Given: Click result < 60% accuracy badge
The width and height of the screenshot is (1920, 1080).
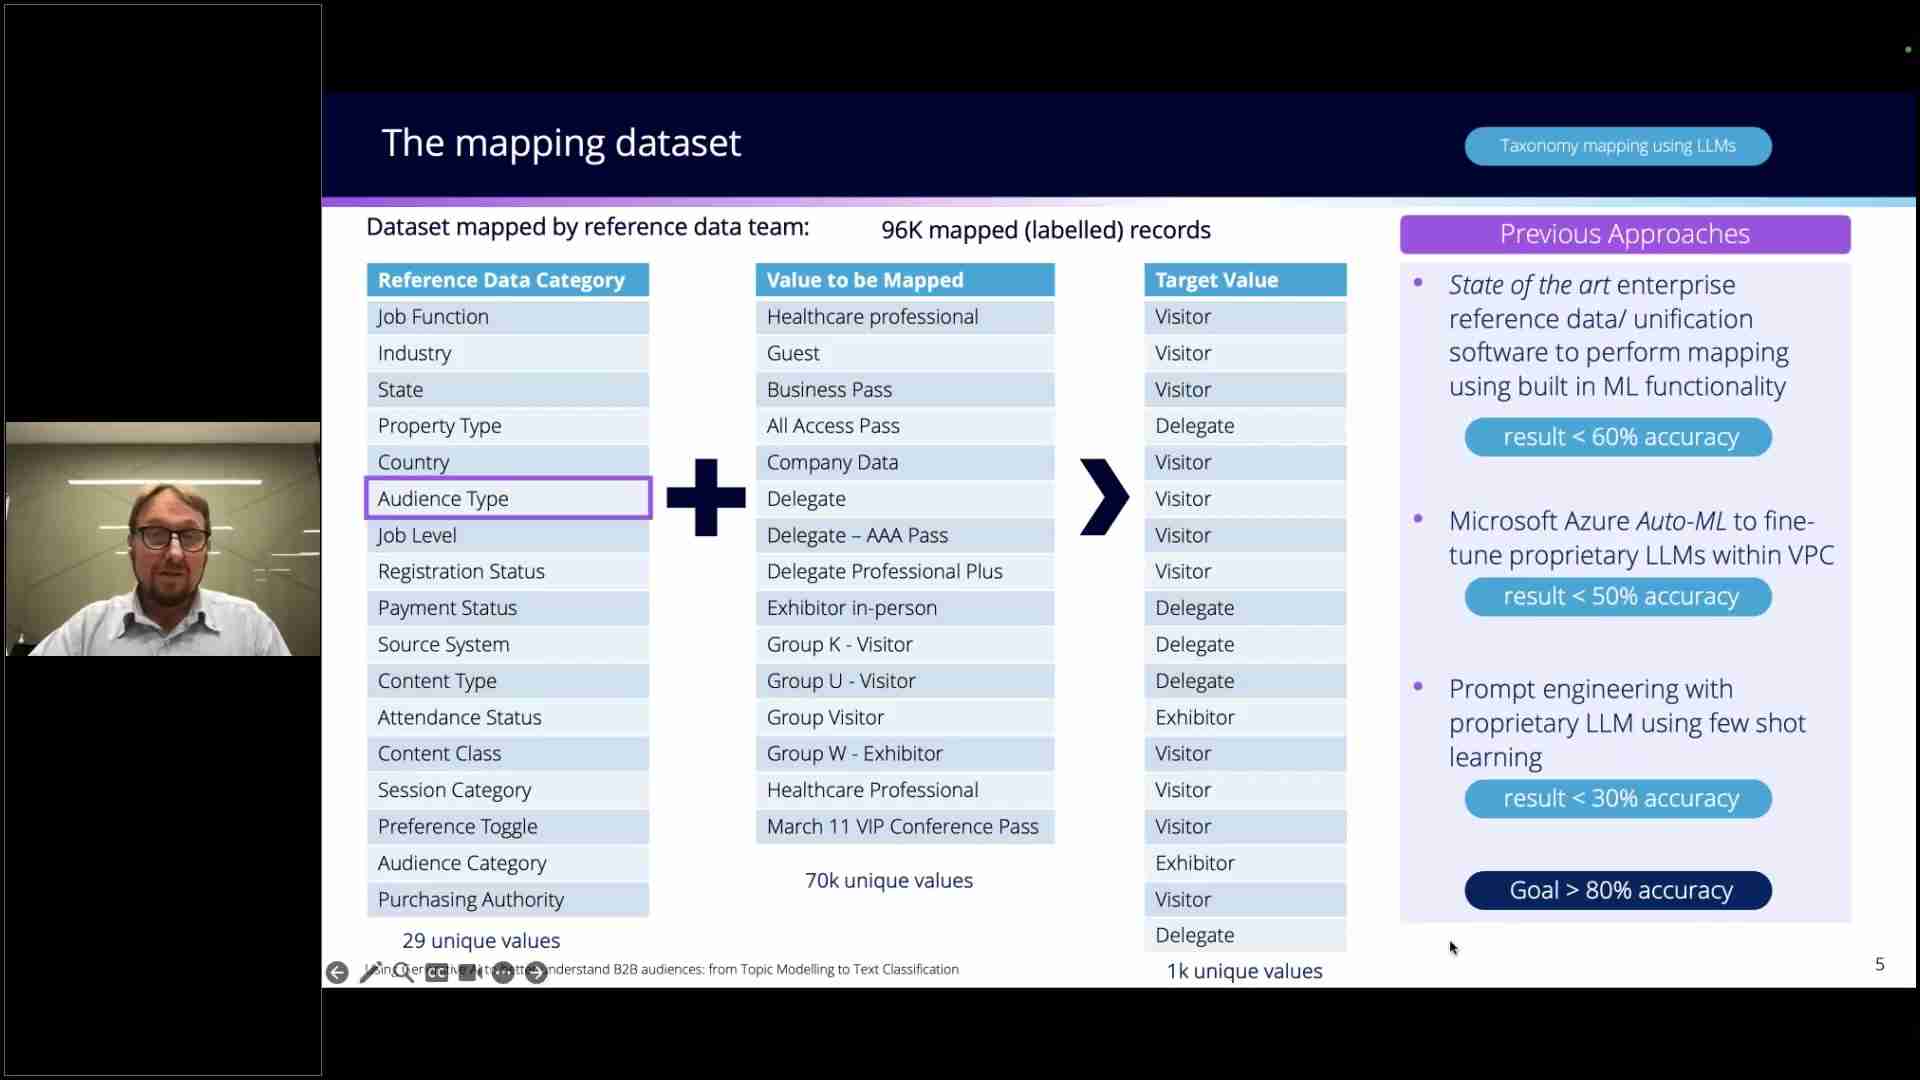Looking at the screenshot, I should click(x=1618, y=437).
